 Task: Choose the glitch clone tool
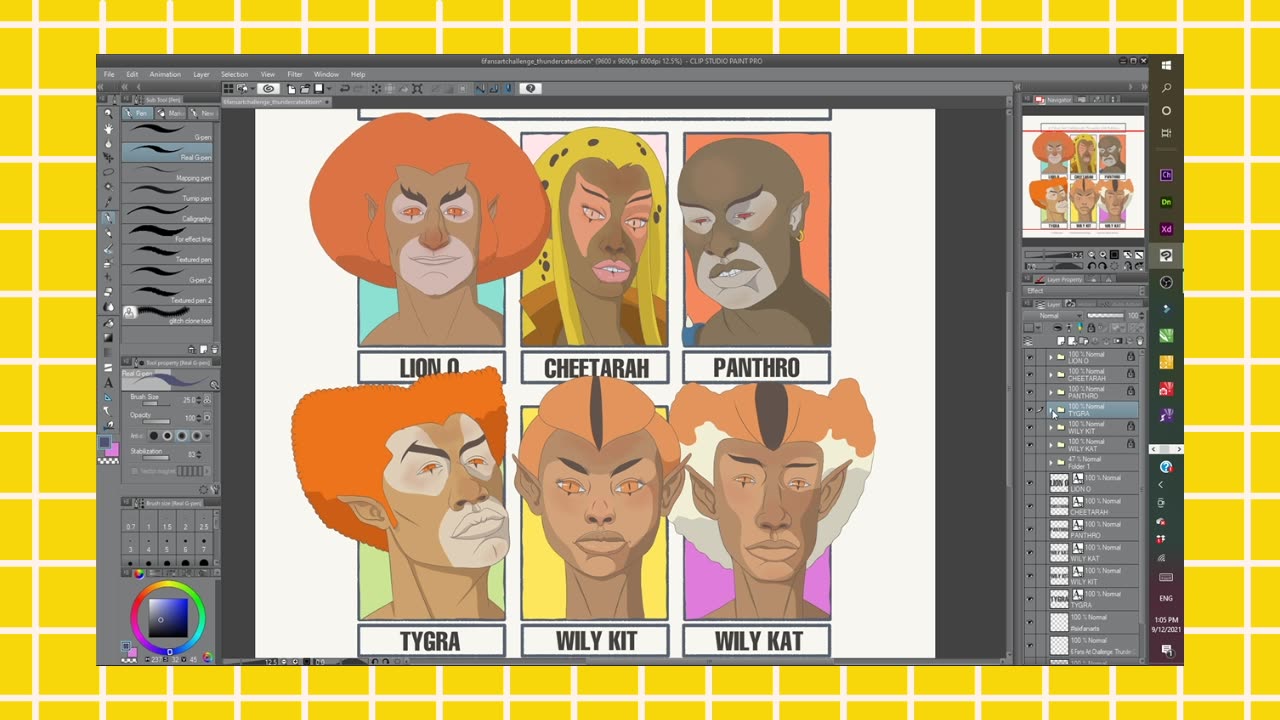167,314
